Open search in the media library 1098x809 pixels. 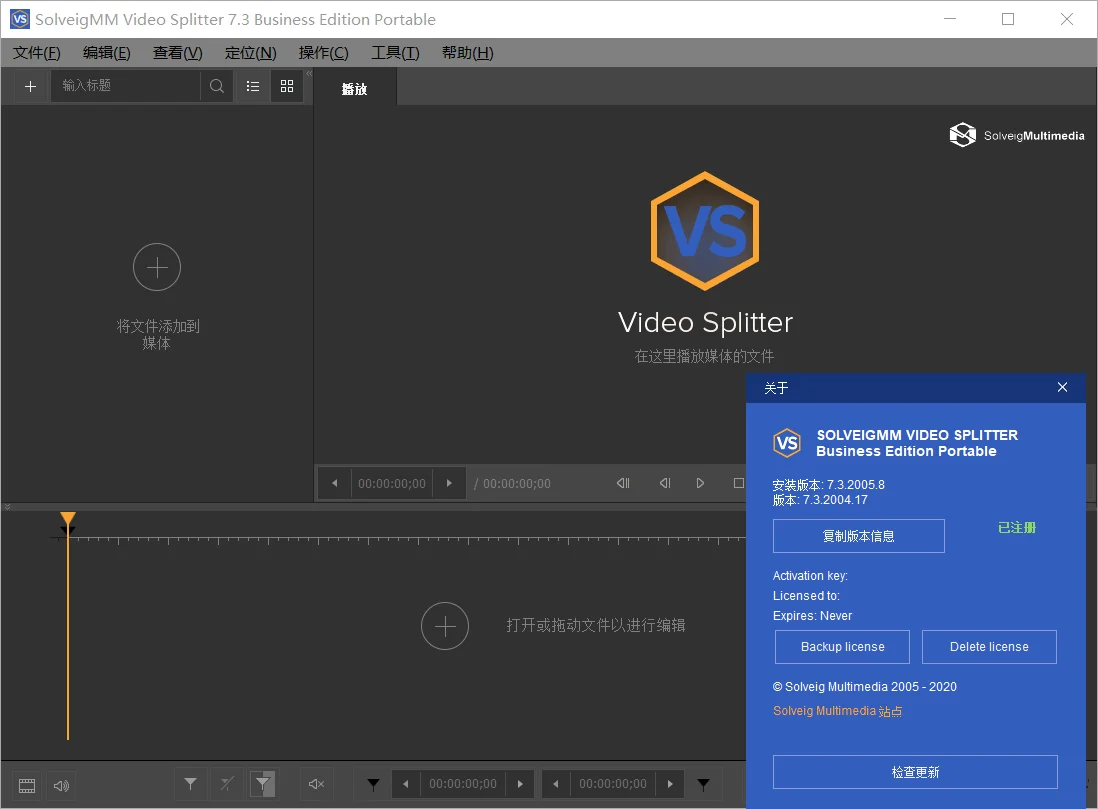[216, 86]
